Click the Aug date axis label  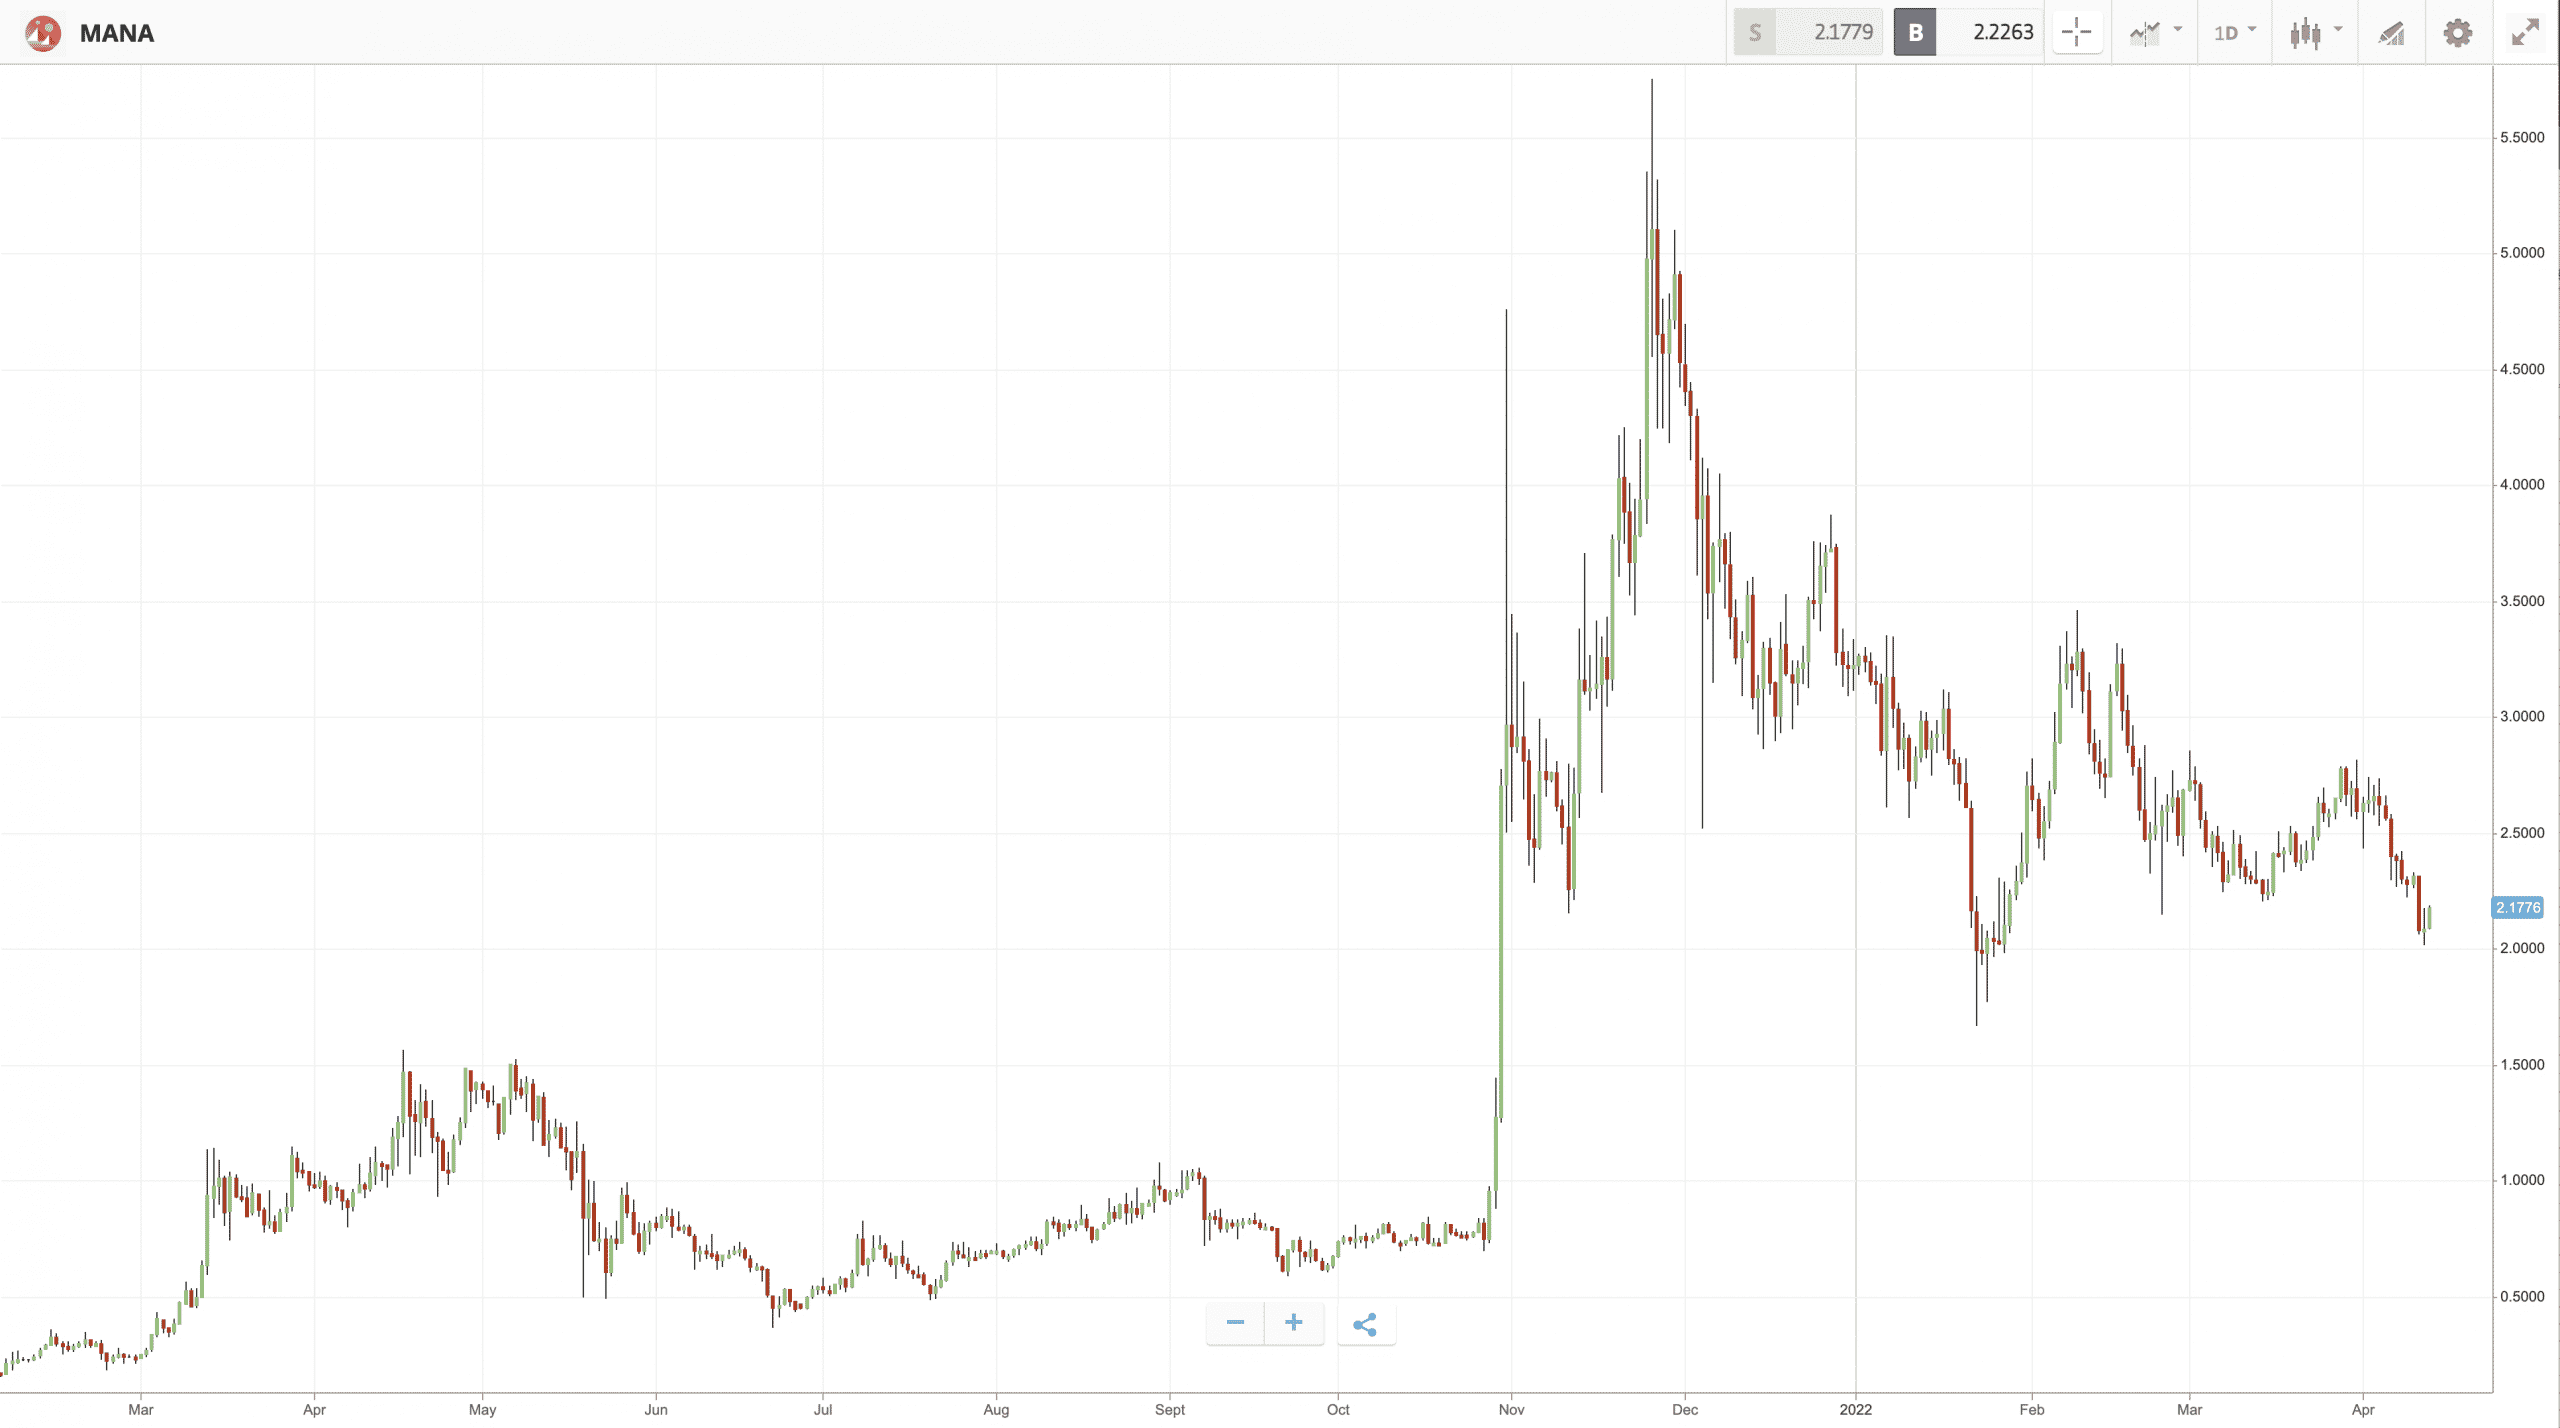coord(996,1410)
